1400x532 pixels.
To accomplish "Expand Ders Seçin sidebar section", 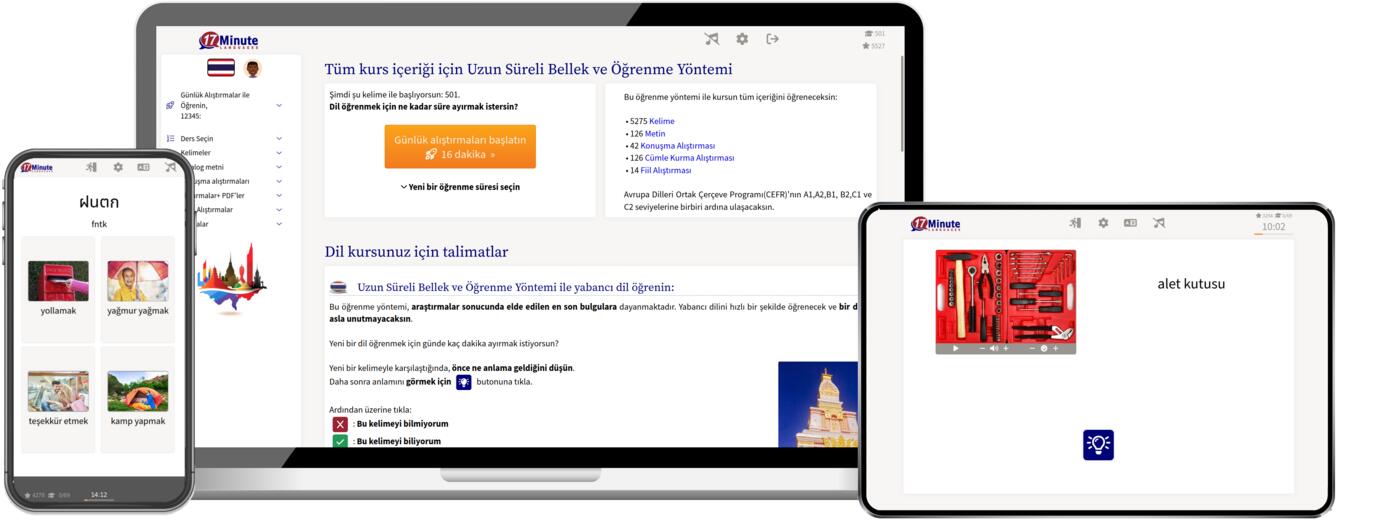I will pyautogui.click(x=279, y=139).
